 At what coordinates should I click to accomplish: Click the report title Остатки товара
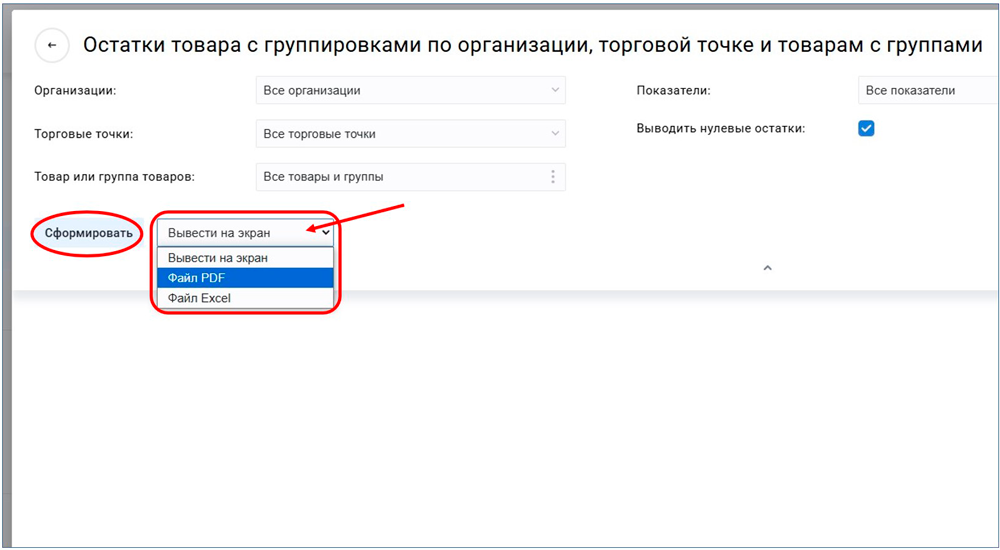click(532, 46)
